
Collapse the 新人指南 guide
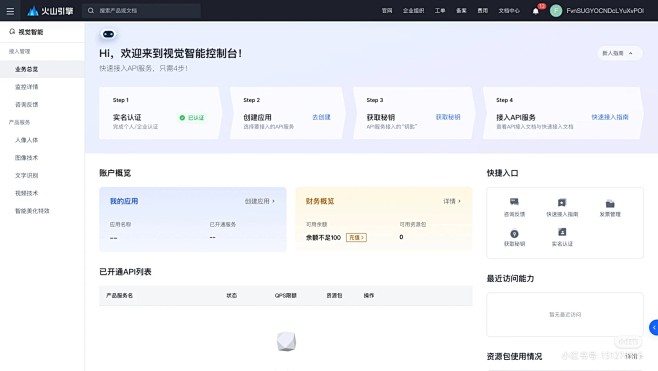(620, 53)
